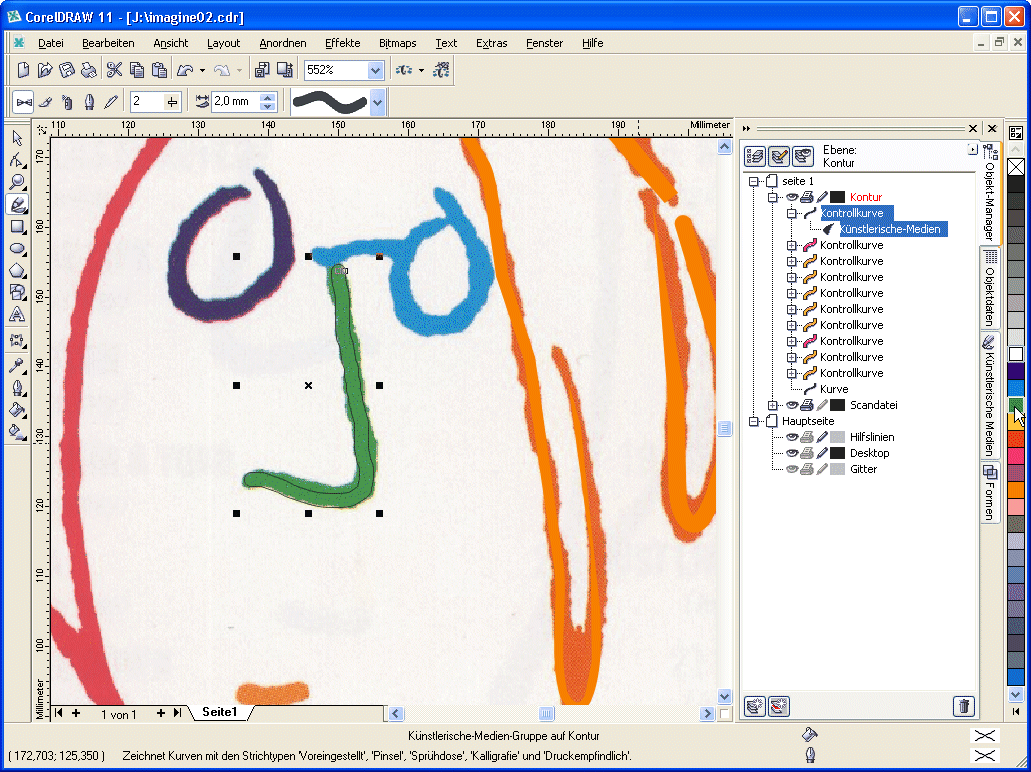Click the no-color X swatch atop the palette
The width and height of the screenshot is (1031, 772).
pos(1016,166)
